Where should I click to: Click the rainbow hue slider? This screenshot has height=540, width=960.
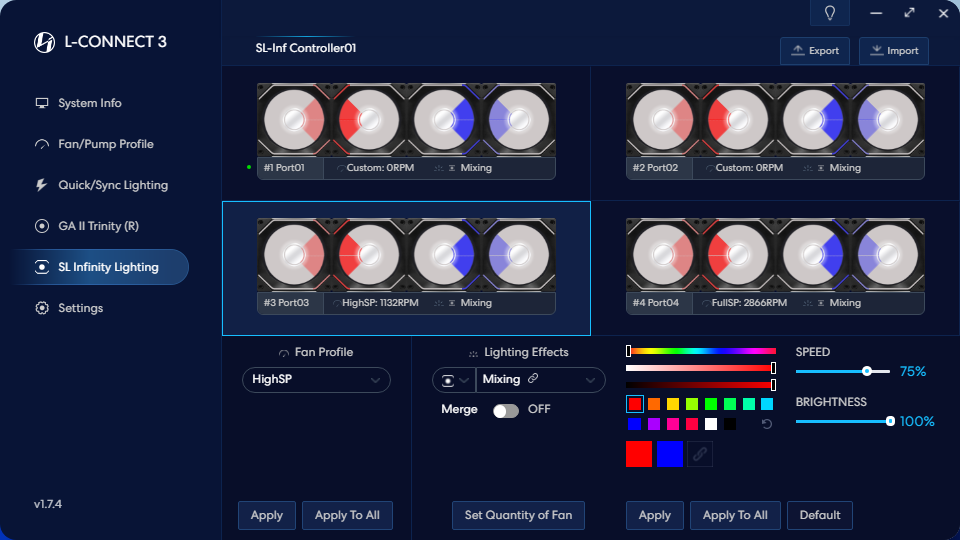[x=702, y=351]
